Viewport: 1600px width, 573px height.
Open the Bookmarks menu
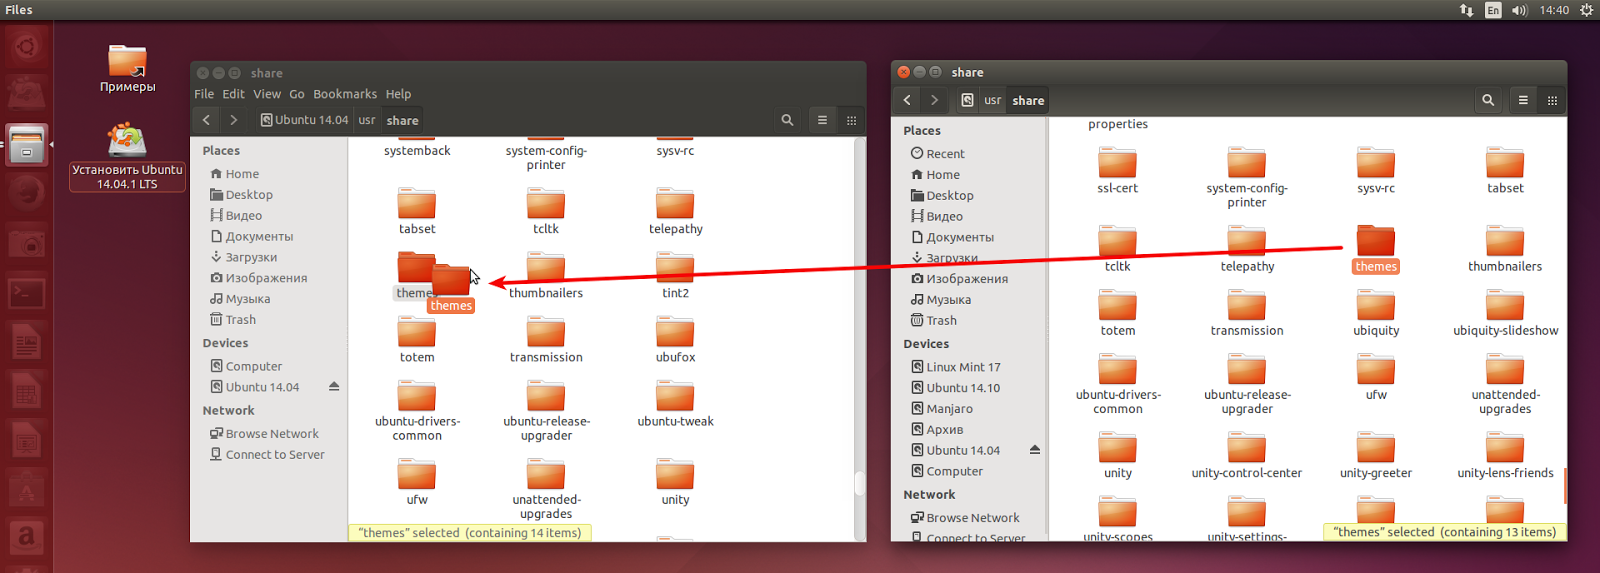(x=345, y=94)
